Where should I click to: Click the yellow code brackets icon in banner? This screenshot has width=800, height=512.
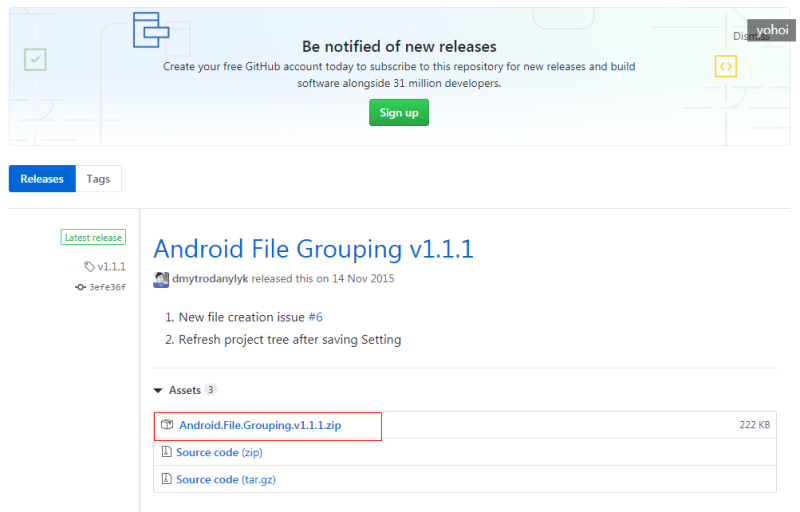[x=726, y=66]
